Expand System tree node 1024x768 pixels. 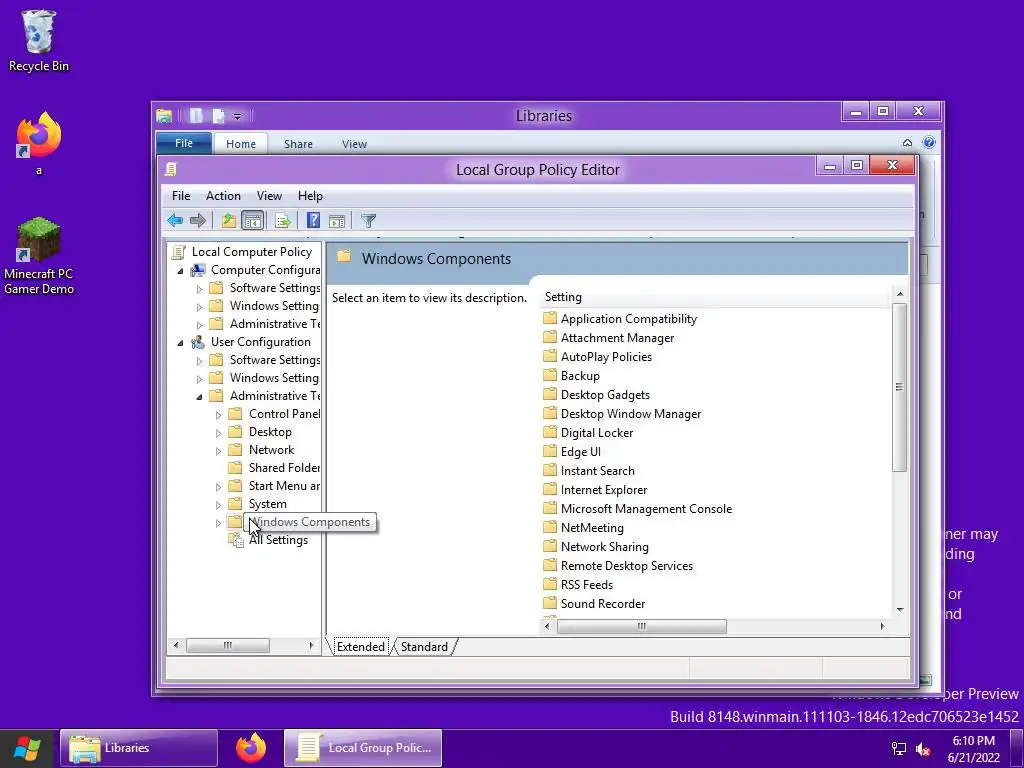(x=218, y=505)
